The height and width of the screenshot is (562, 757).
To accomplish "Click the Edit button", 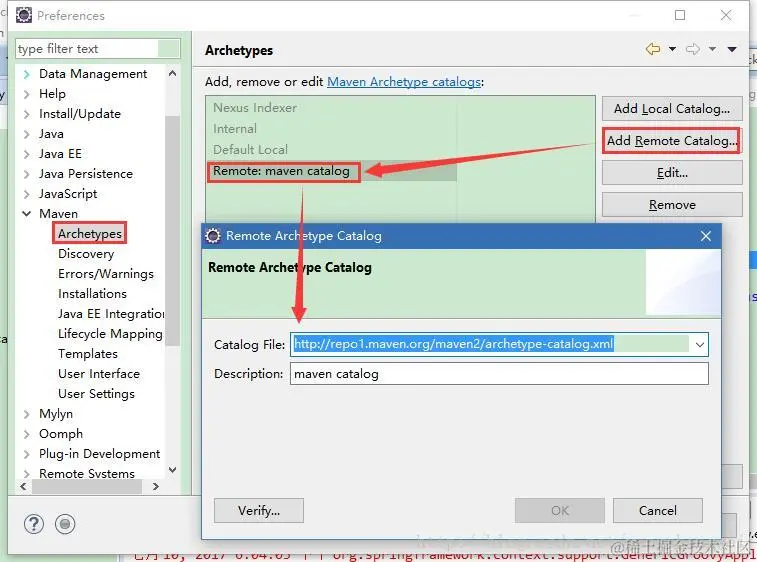I will click(672, 173).
